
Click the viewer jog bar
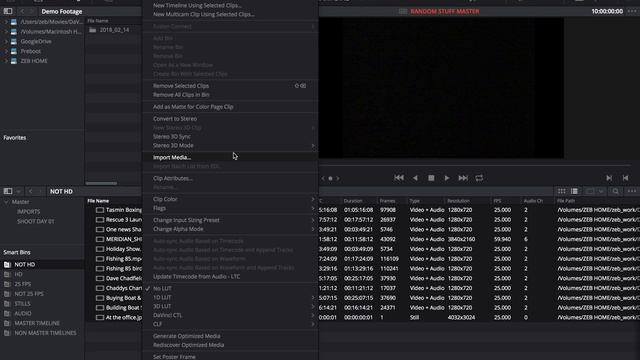click(x=475, y=165)
